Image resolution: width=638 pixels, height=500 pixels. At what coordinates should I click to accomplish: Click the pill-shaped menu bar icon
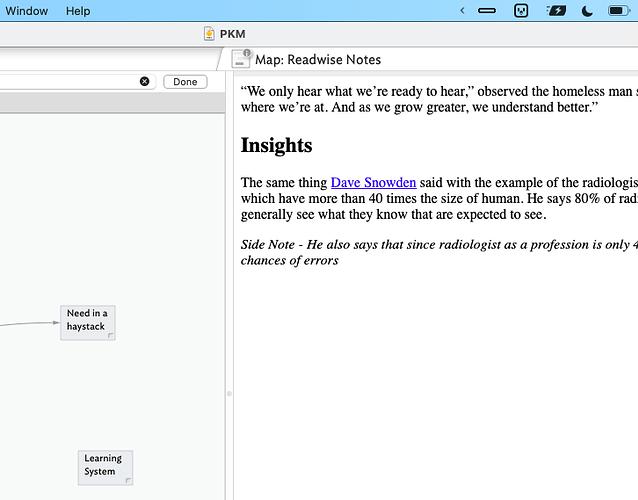pos(487,11)
